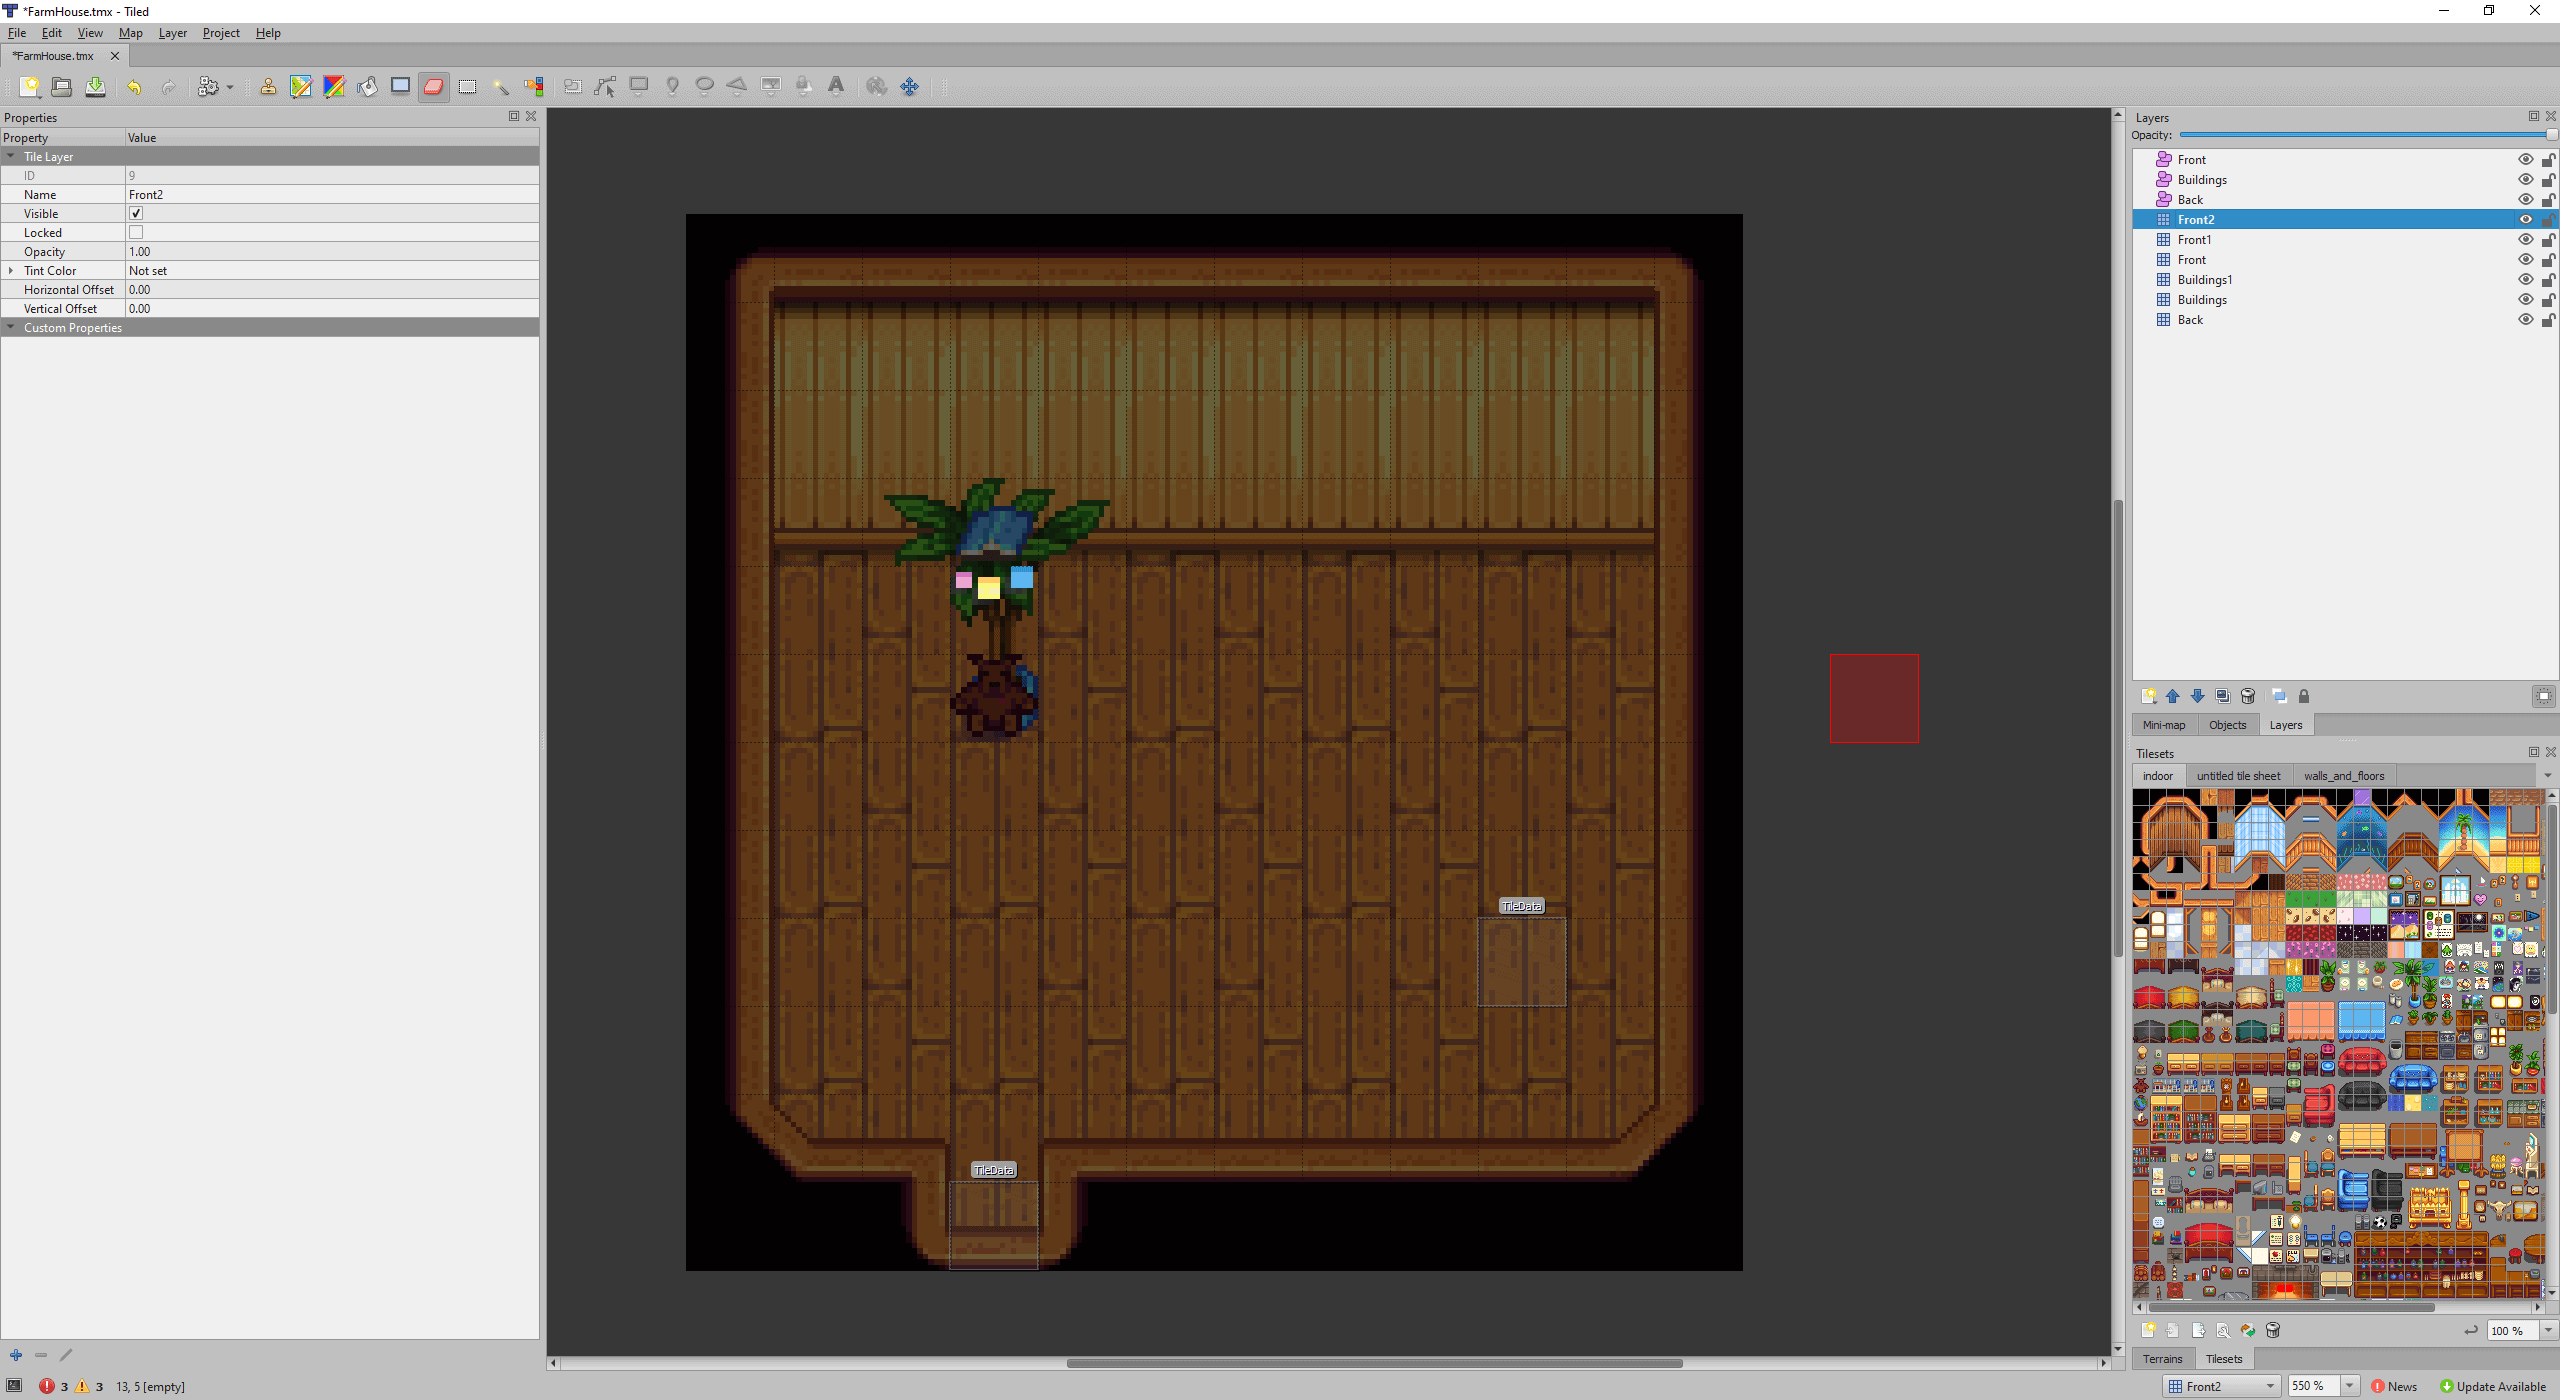Collapse the Tile Layer property group
This screenshot has width=2560, height=1400.
11,156
